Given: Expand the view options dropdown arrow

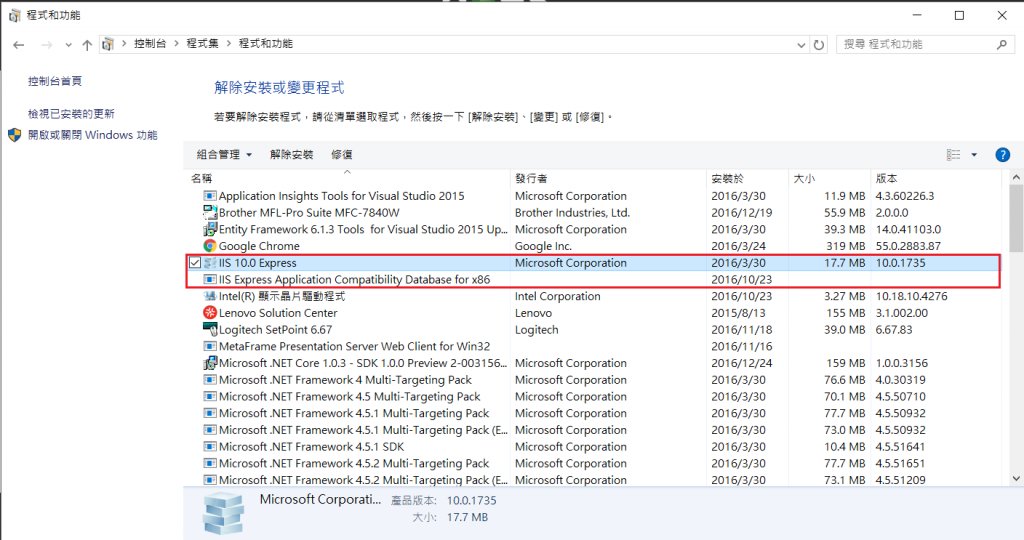Looking at the screenshot, I should [974, 155].
